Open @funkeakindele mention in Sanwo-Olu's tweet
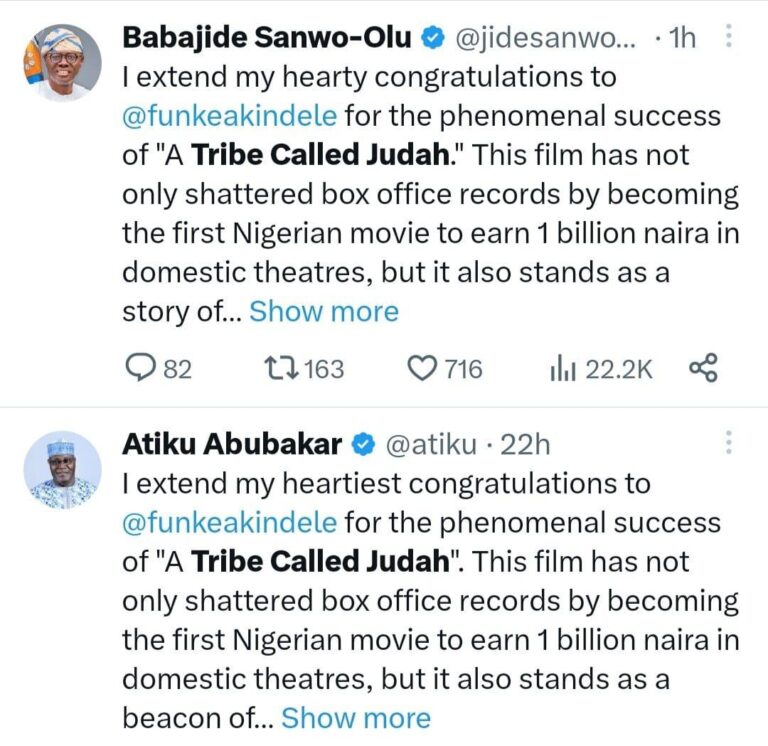Screen dimensions: 768x746 tap(230, 117)
